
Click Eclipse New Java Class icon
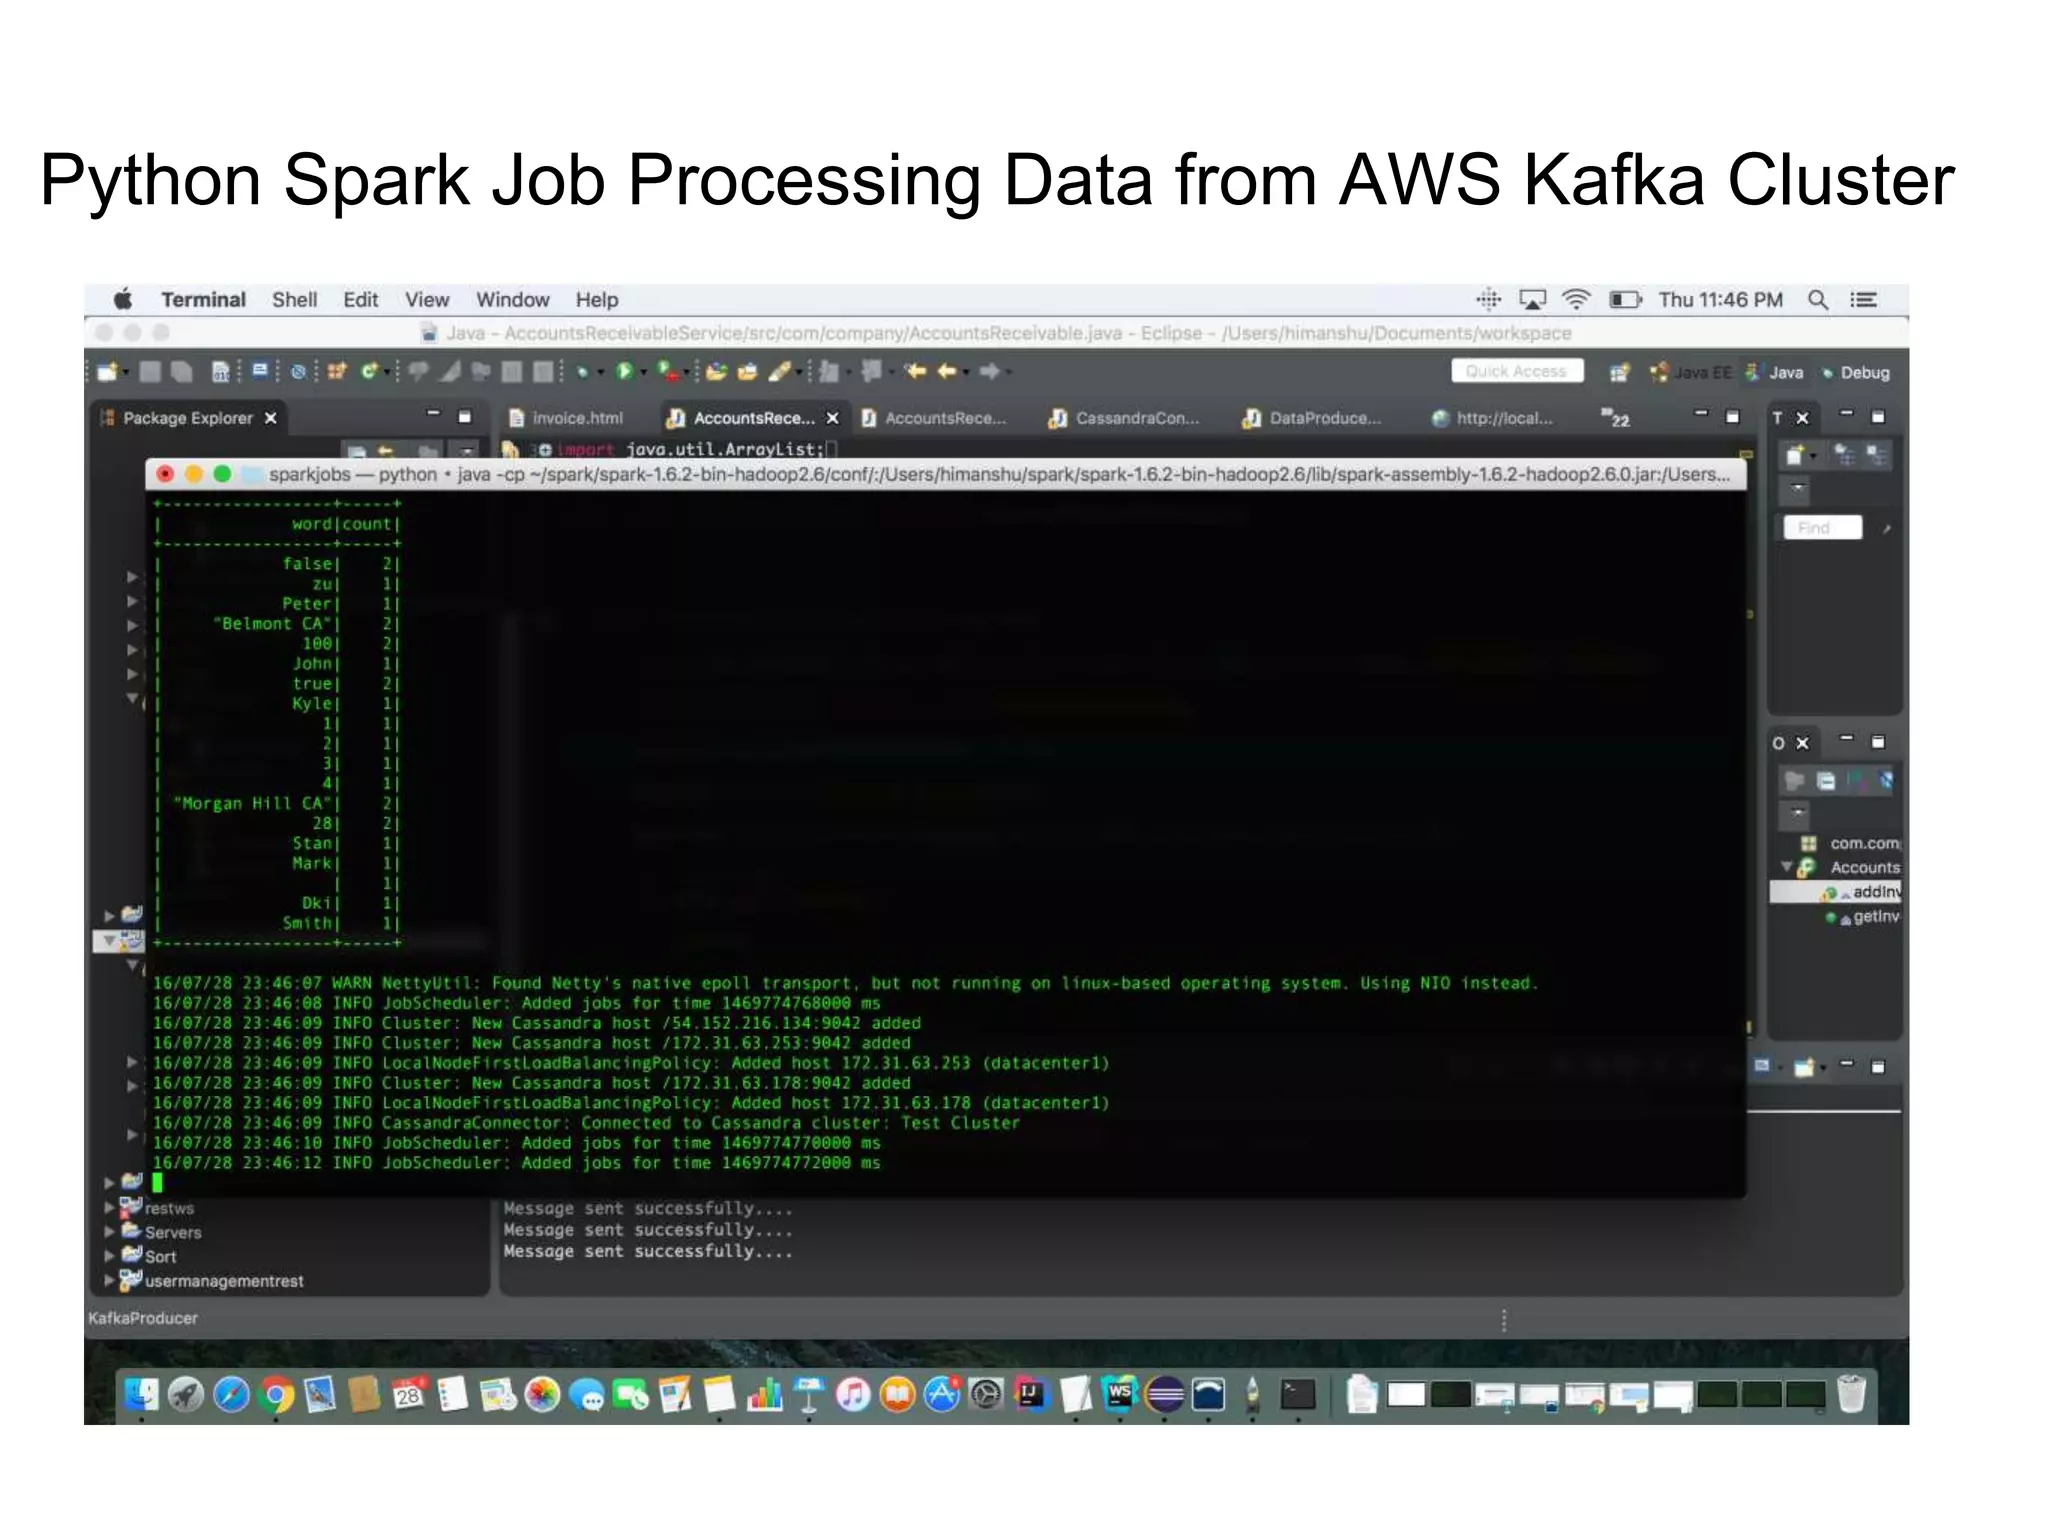(369, 372)
